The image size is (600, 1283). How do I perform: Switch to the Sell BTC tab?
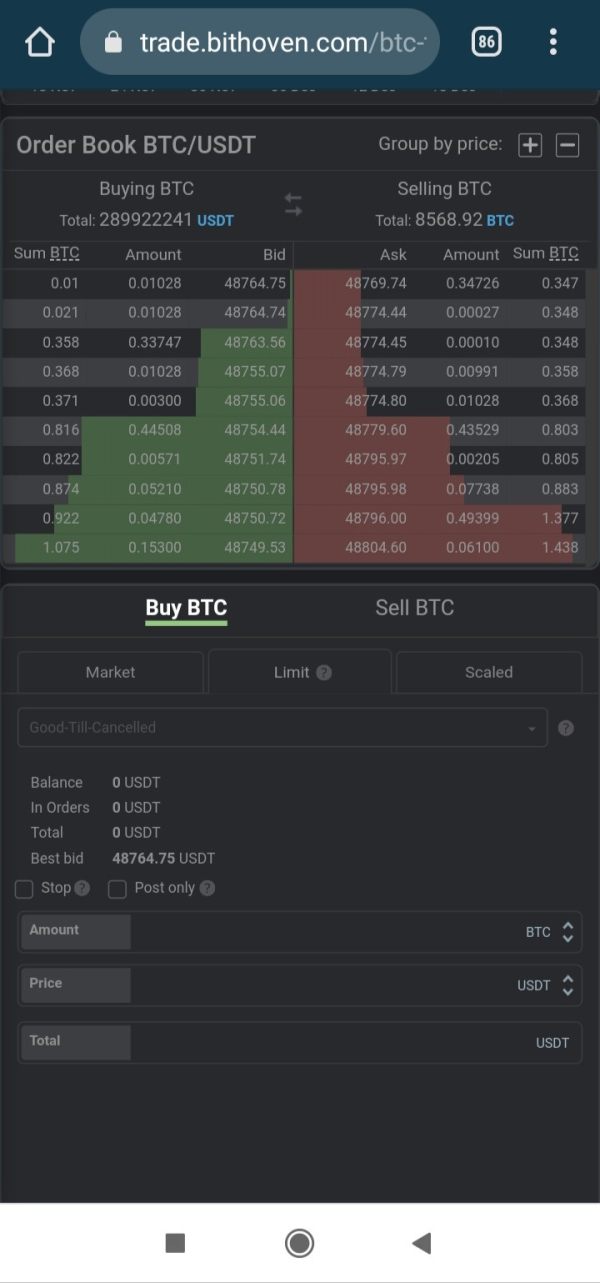(414, 608)
